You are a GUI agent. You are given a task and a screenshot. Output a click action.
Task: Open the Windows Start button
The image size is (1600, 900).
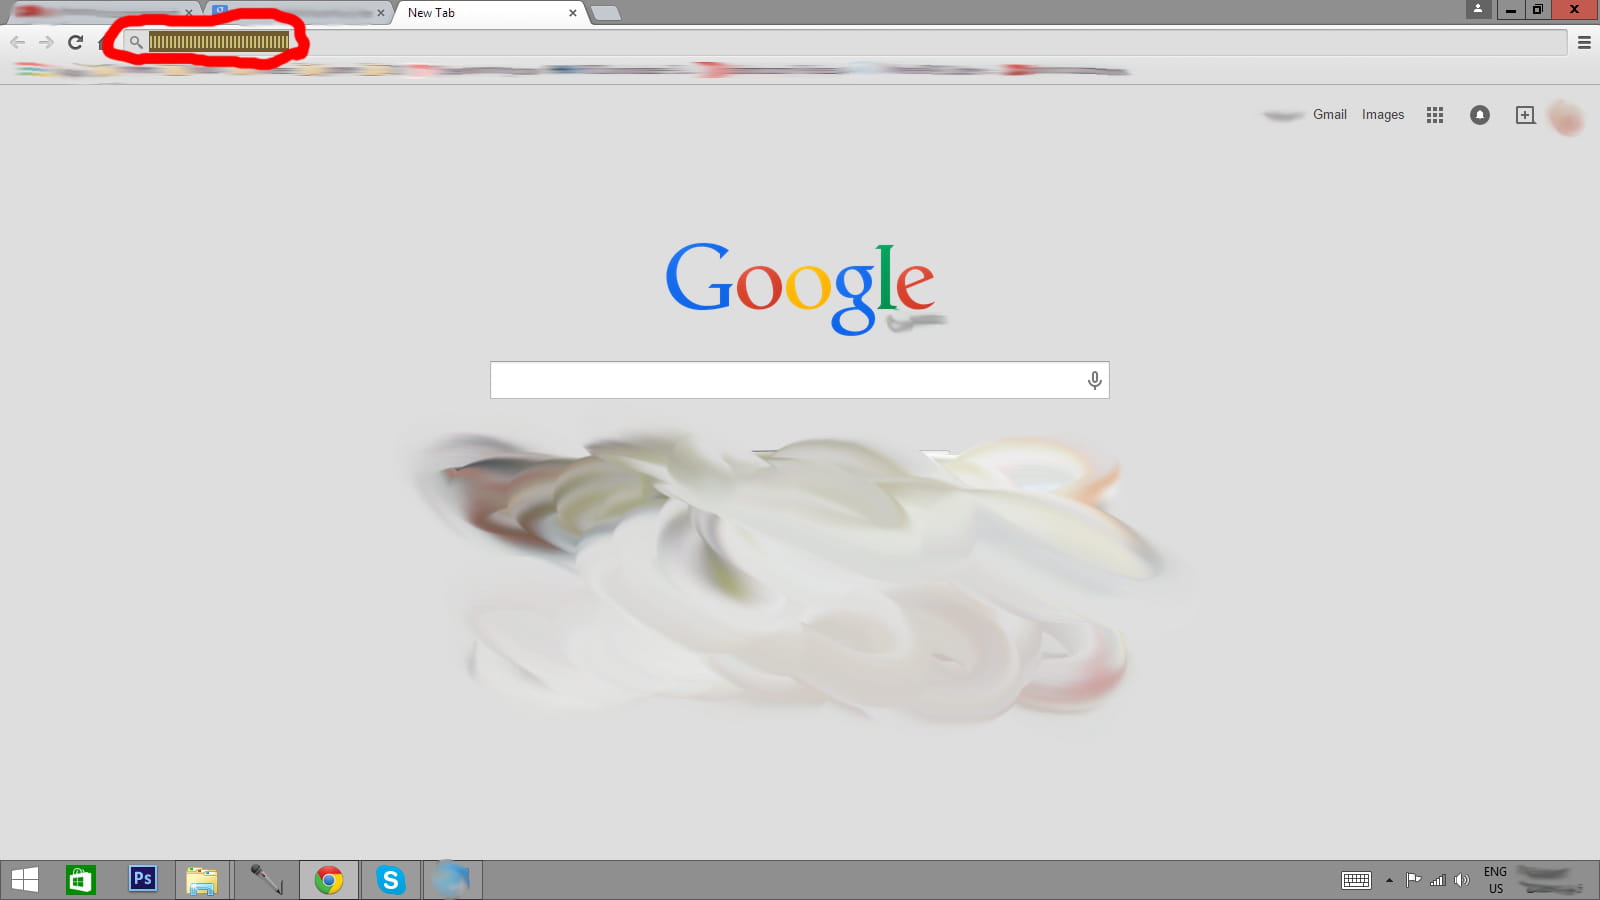(x=25, y=880)
